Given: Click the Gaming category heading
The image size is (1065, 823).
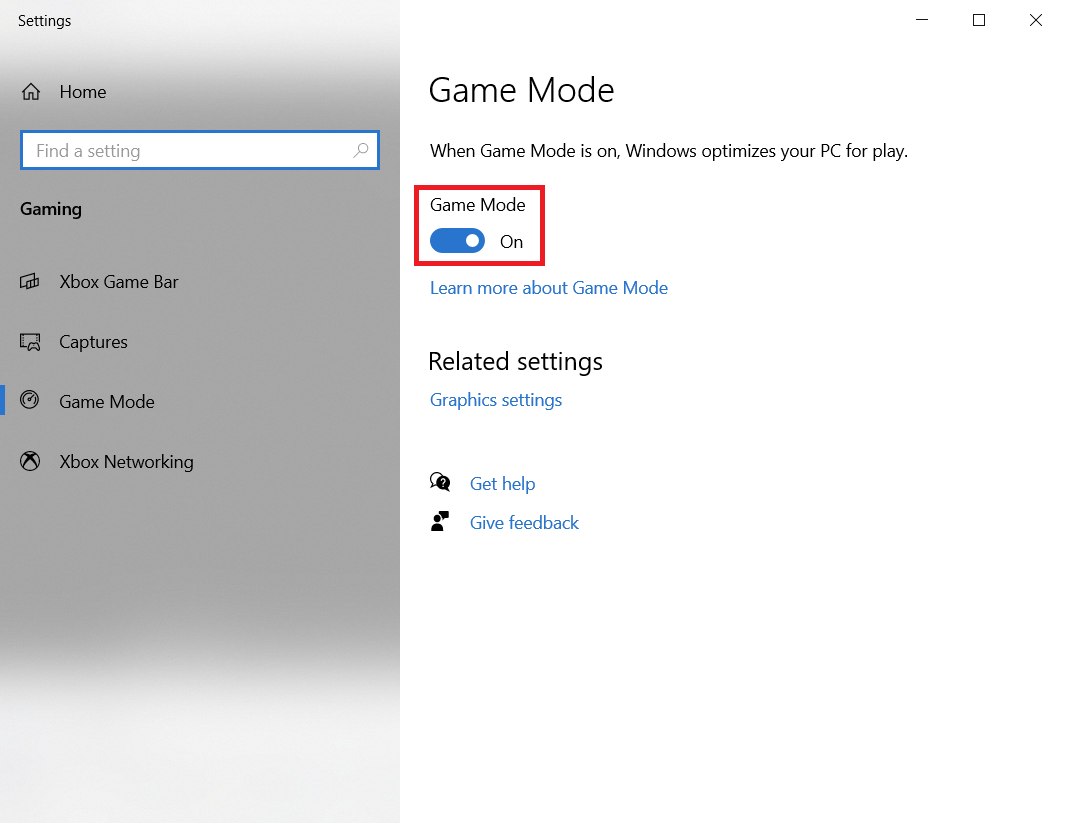Looking at the screenshot, I should [x=51, y=209].
